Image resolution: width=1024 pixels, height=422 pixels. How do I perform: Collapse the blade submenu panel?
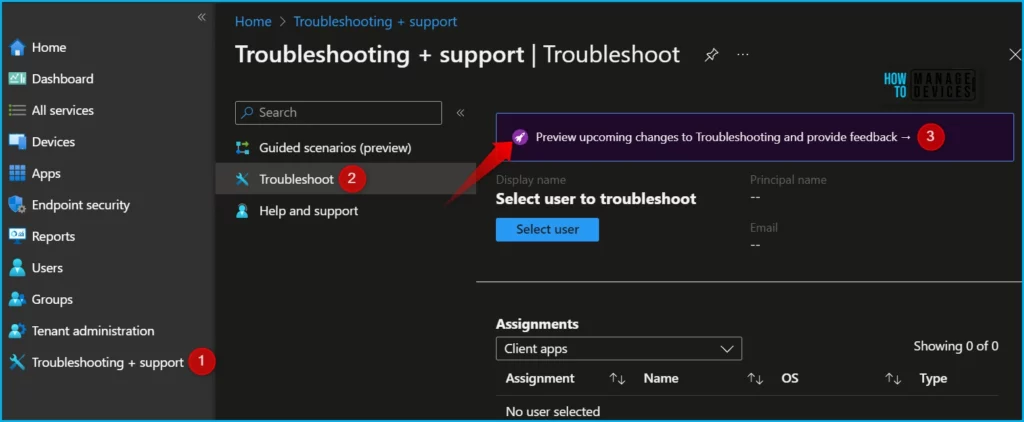click(x=460, y=112)
